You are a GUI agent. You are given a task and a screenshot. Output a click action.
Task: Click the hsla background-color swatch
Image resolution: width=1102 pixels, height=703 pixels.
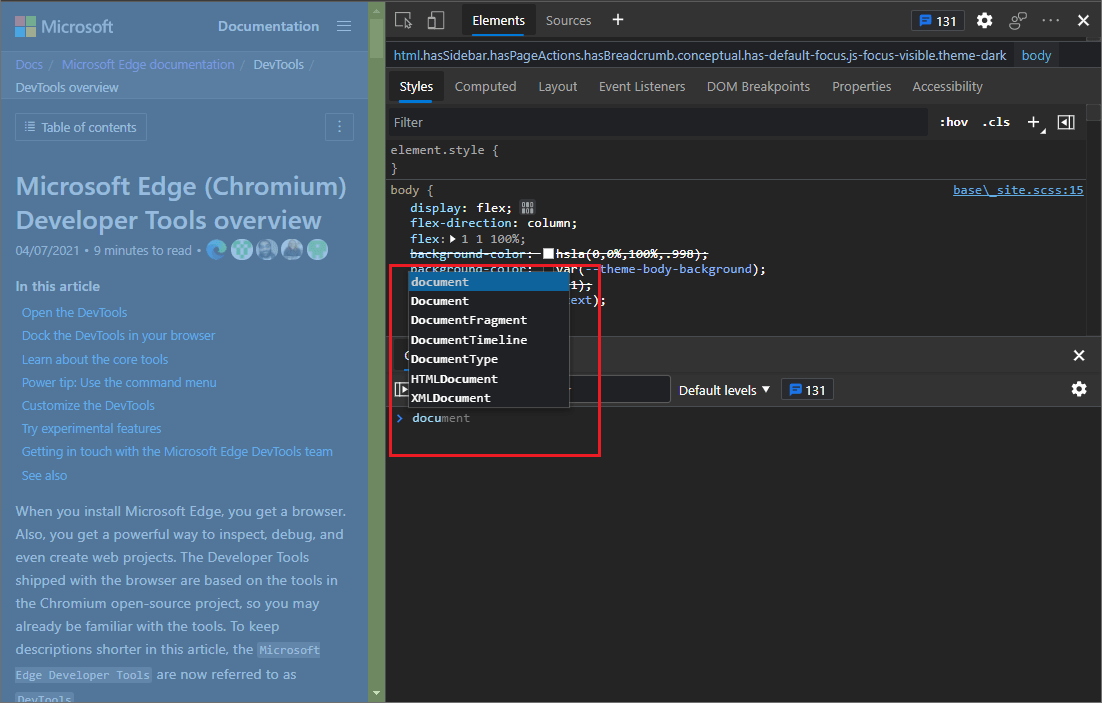[546, 253]
